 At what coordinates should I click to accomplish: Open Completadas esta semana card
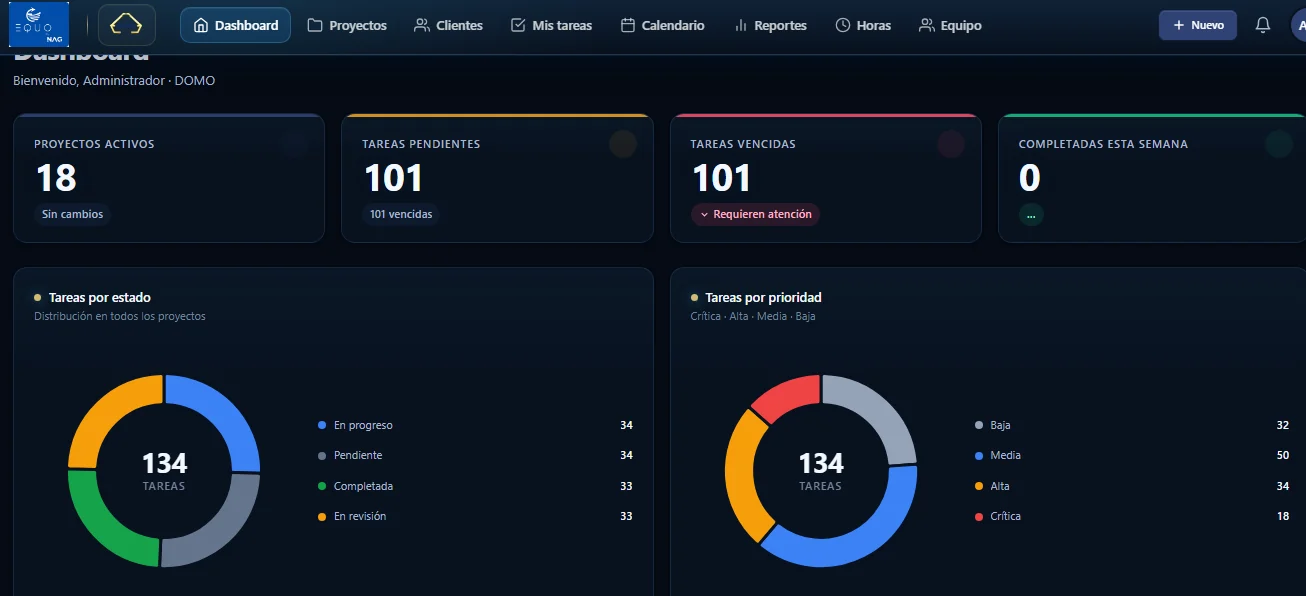pyautogui.click(x=1152, y=178)
